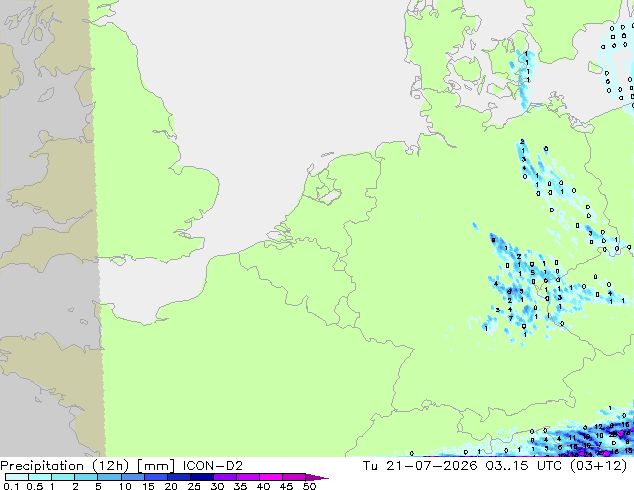Image resolution: width=634 pixels, height=490 pixels.
Task: Click the 'Precipitation (12h)' title text
Action: [65, 466]
